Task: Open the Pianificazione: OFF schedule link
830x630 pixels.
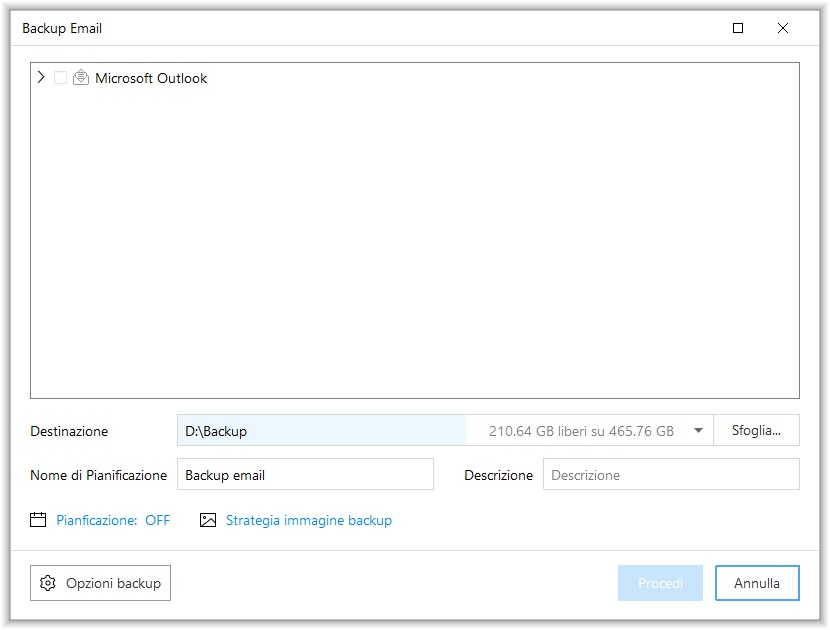Action: 113,520
